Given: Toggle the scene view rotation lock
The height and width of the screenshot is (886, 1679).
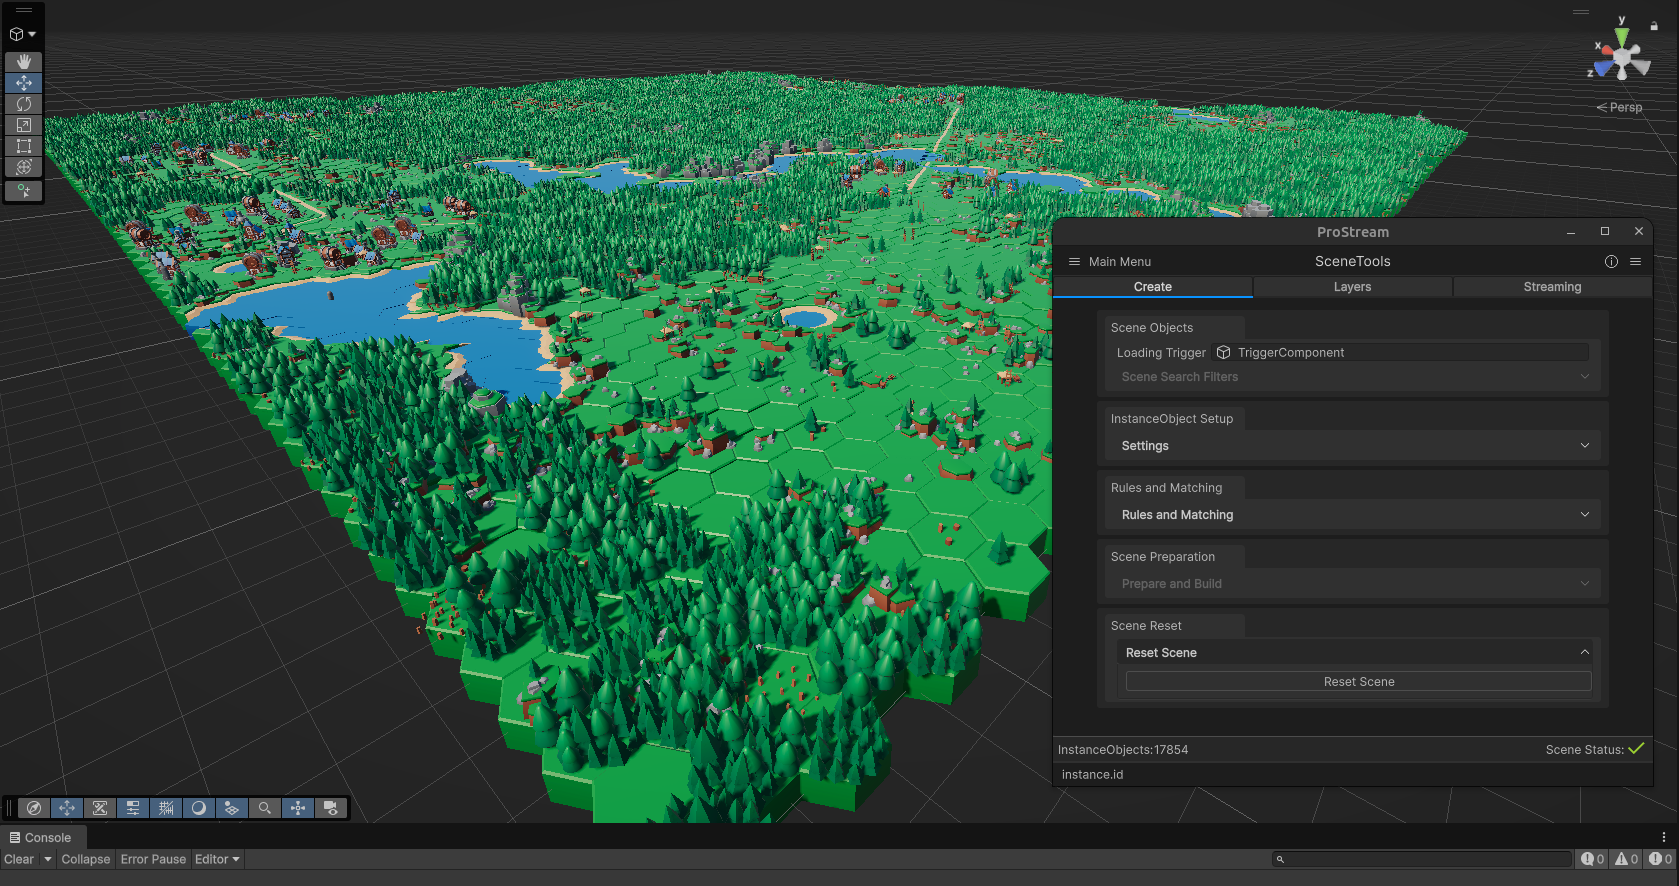Looking at the screenshot, I should [x=1654, y=26].
